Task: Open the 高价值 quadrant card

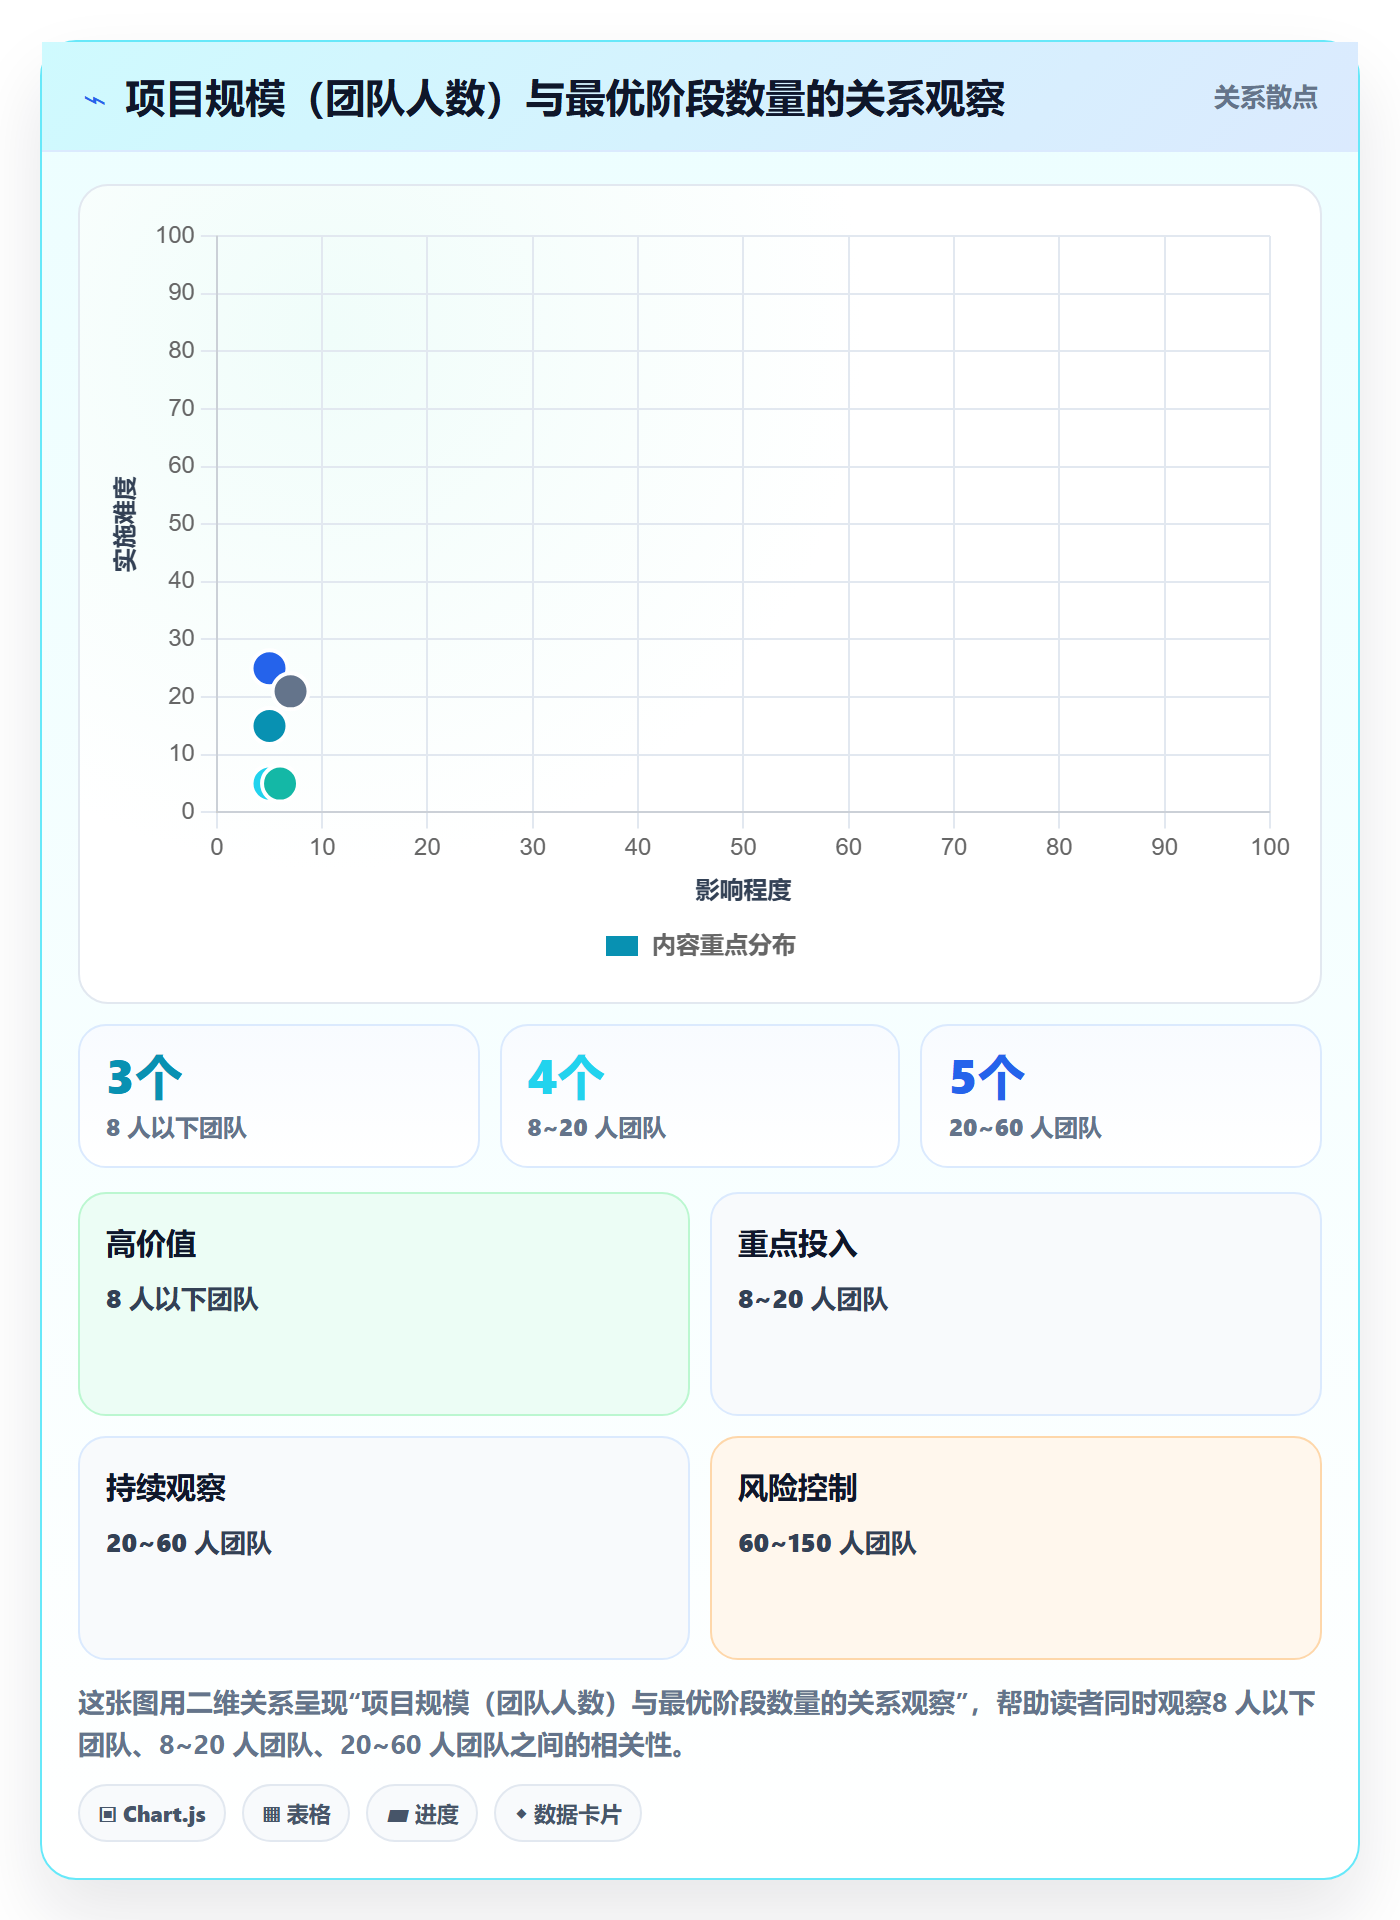Action: coord(384,1304)
